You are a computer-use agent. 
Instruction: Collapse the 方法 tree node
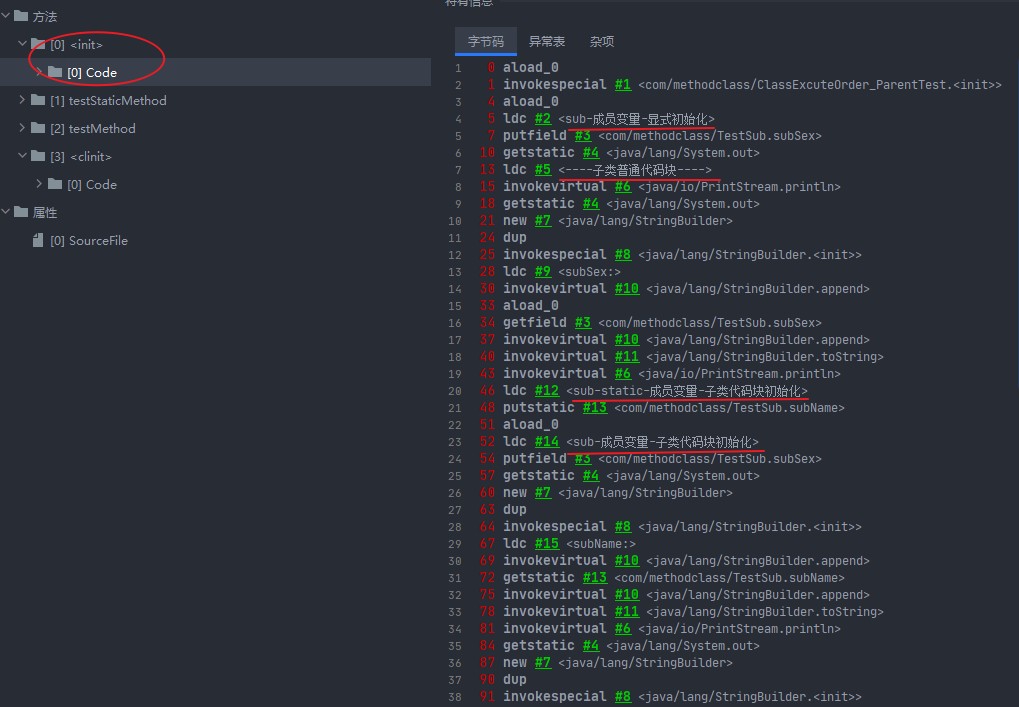coord(6,16)
